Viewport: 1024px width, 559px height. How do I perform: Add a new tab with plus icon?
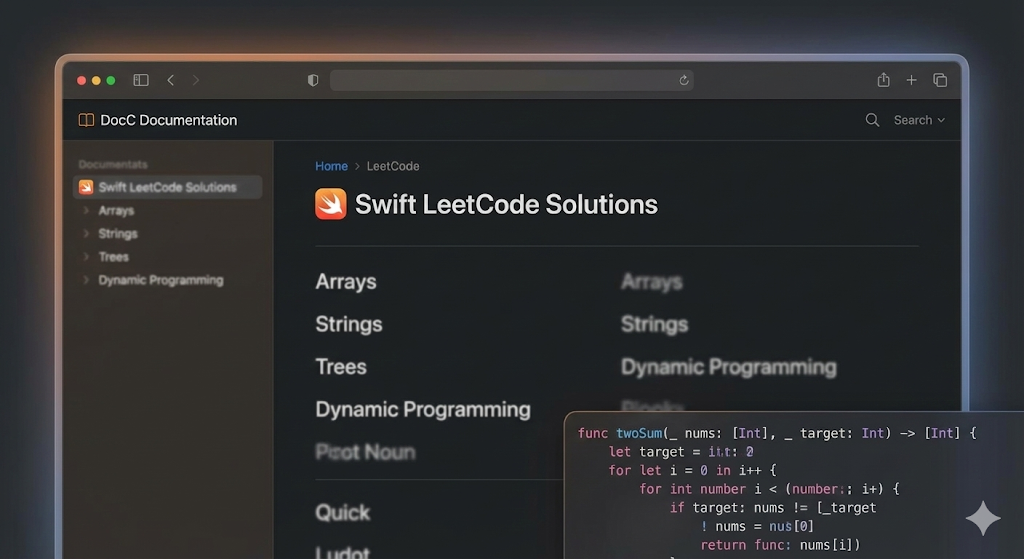pos(912,80)
